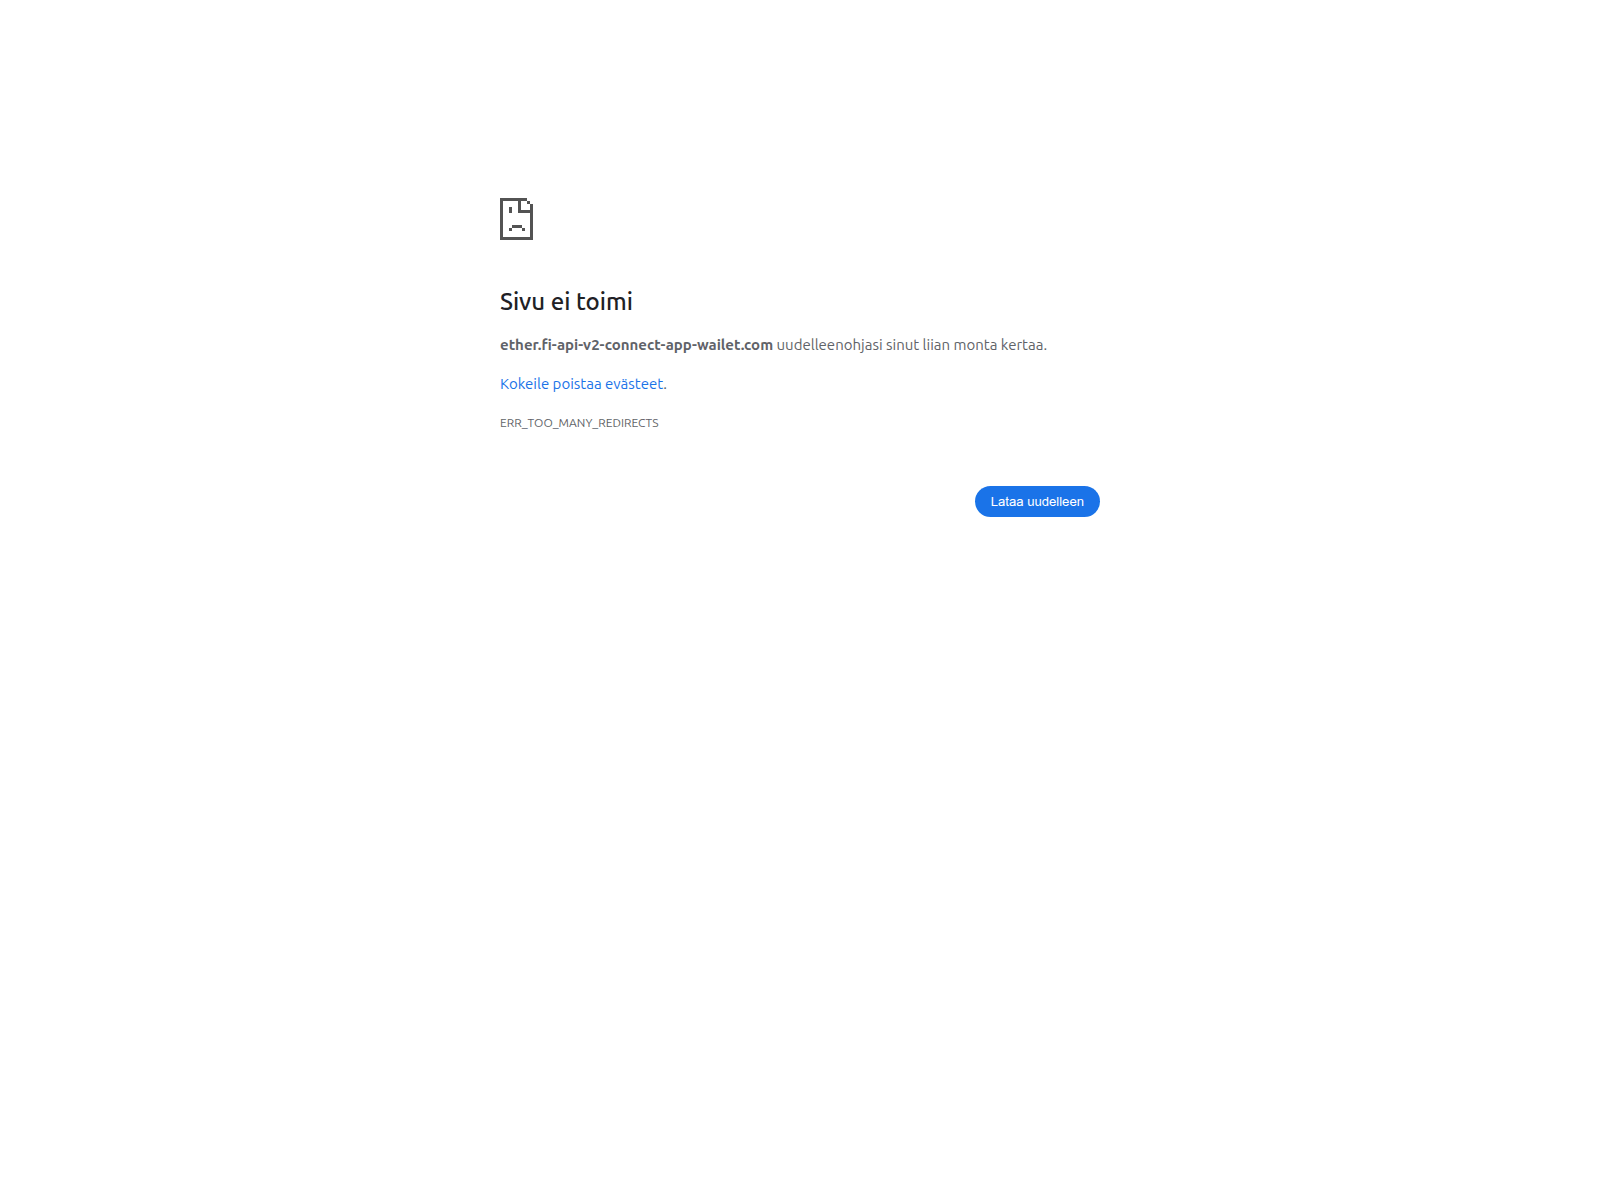
Task: Click the "uudelleenohjasi sinut liian monta kertaa" message
Action: point(911,345)
